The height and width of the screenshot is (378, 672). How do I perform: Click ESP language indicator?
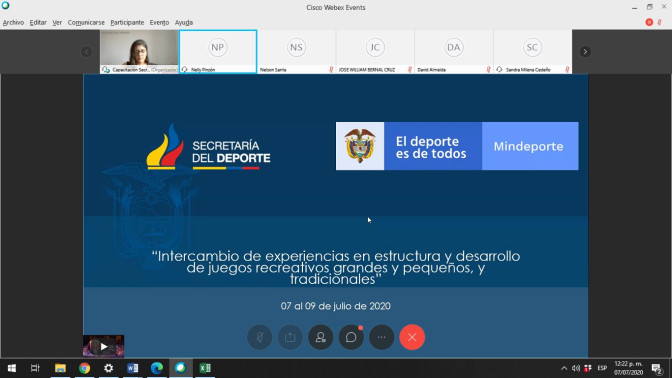602,368
